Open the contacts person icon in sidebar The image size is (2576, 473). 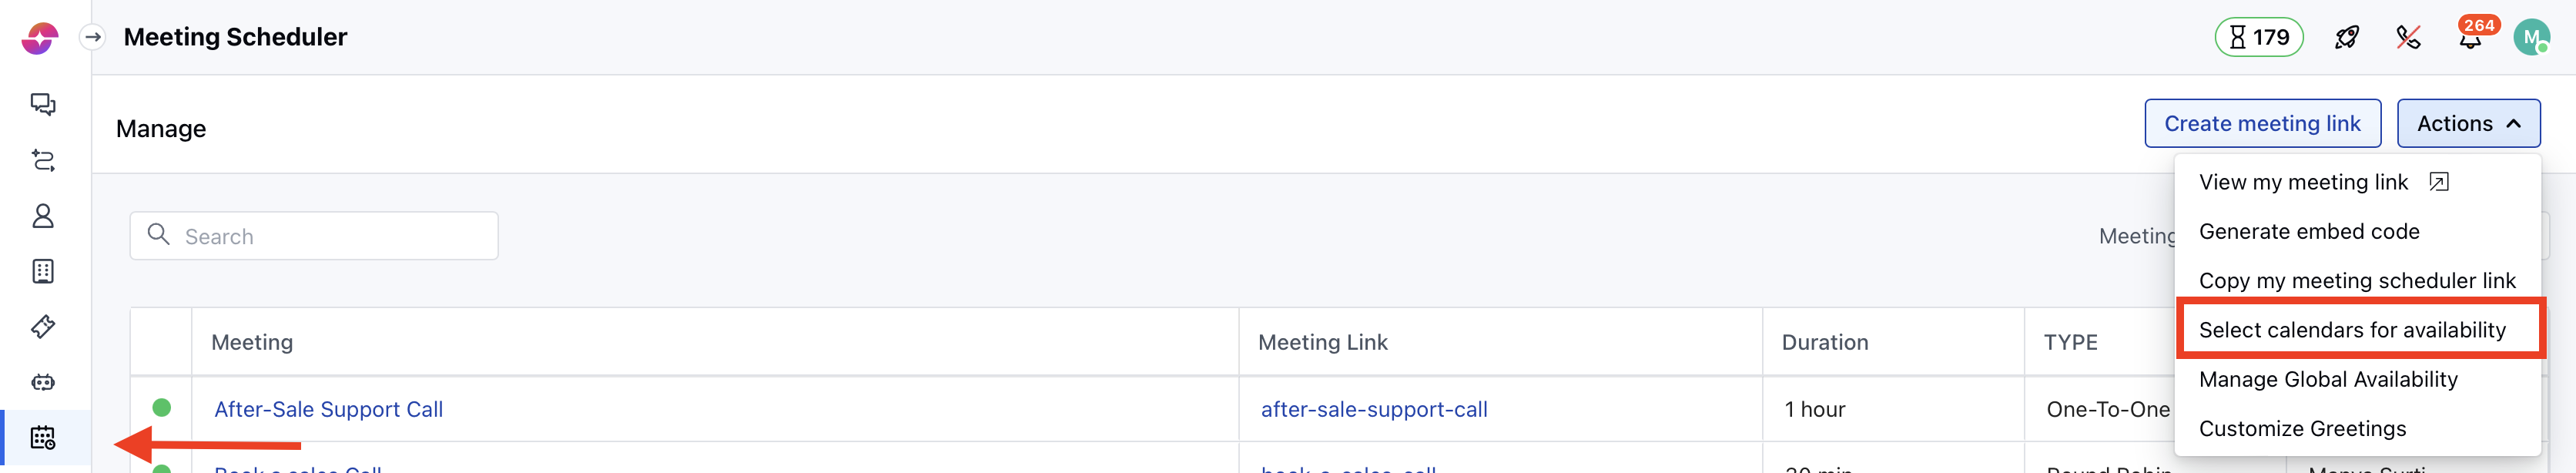pyautogui.click(x=42, y=216)
